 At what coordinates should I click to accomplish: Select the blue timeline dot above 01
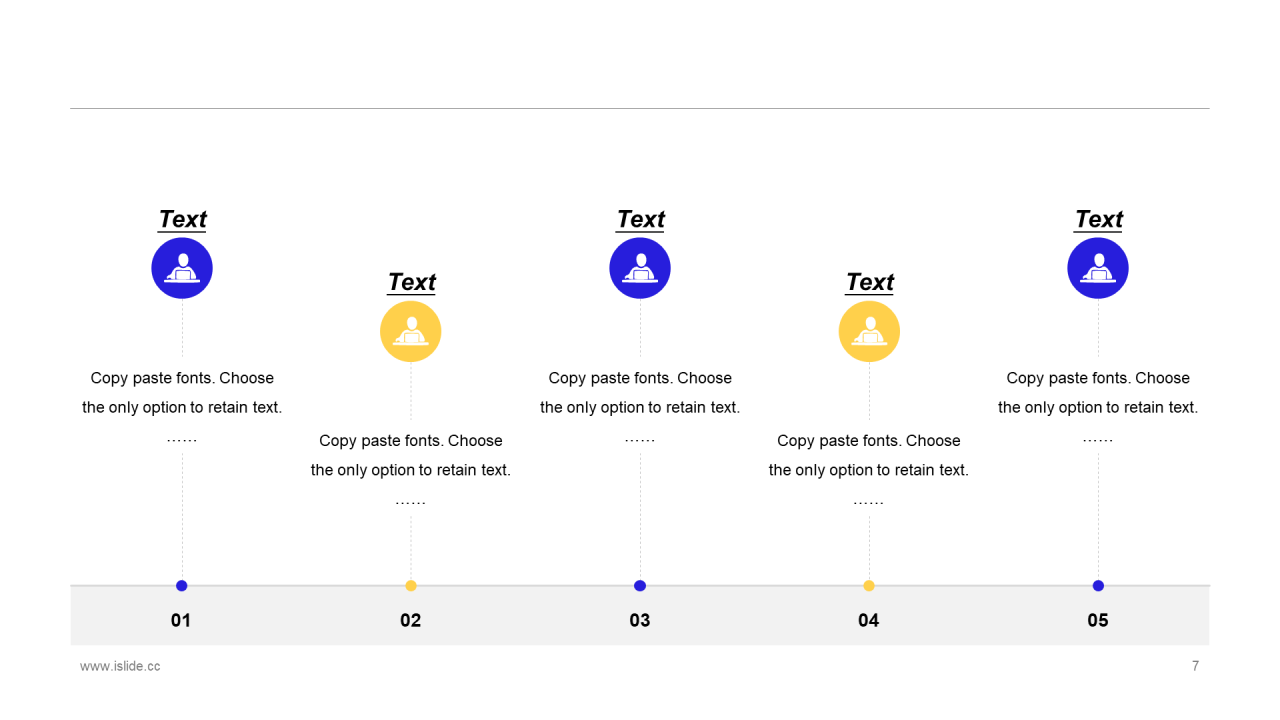coord(182,586)
